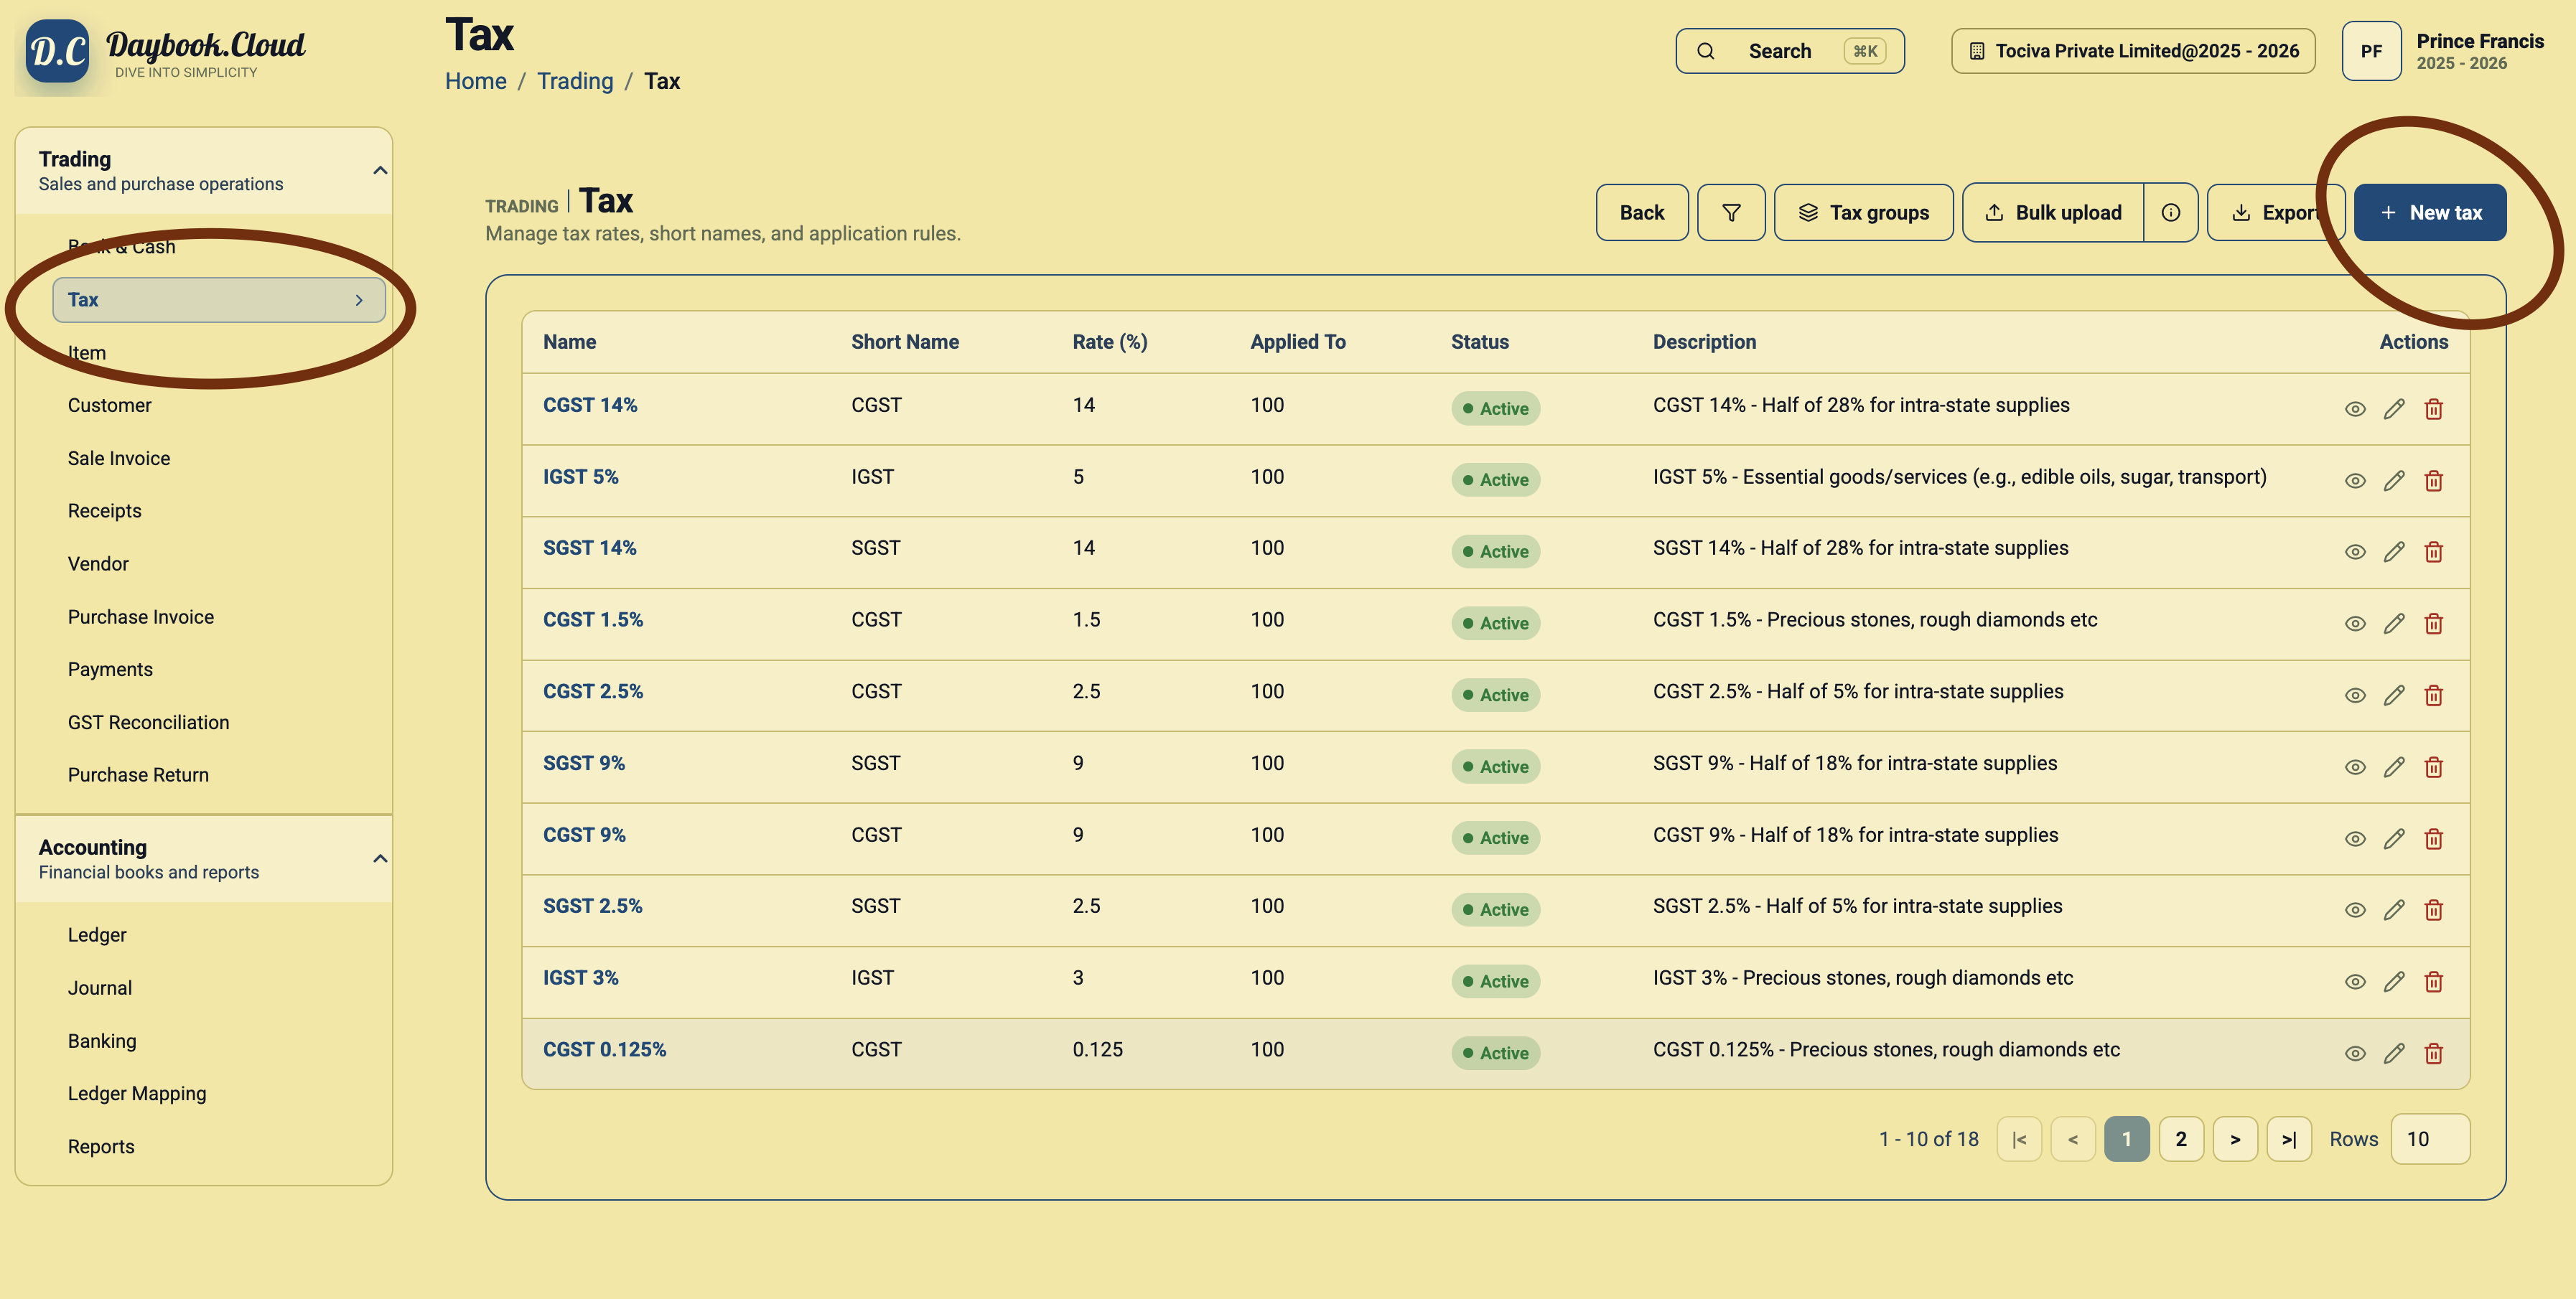The image size is (2576, 1299).
Task: Delete the IGST 5% tax row
Action: pos(2434,481)
